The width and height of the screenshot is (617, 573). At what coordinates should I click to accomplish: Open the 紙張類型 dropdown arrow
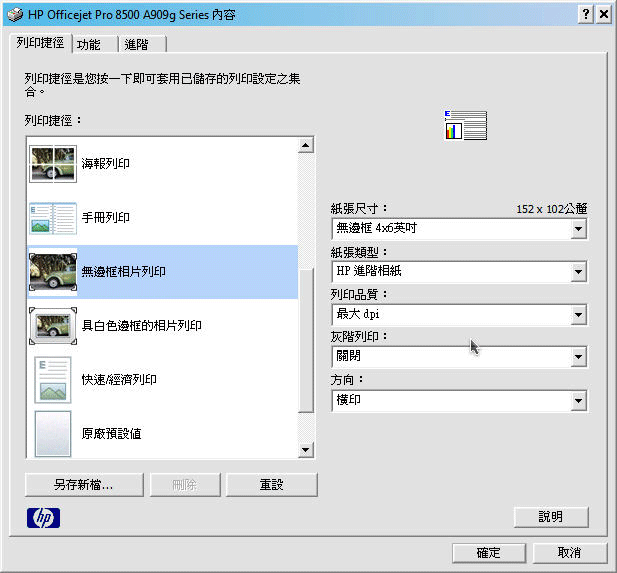point(578,272)
